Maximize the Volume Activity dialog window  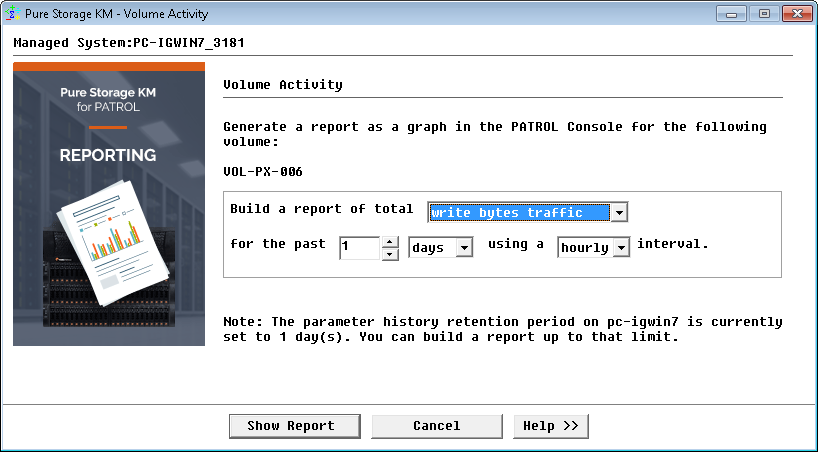coord(763,13)
